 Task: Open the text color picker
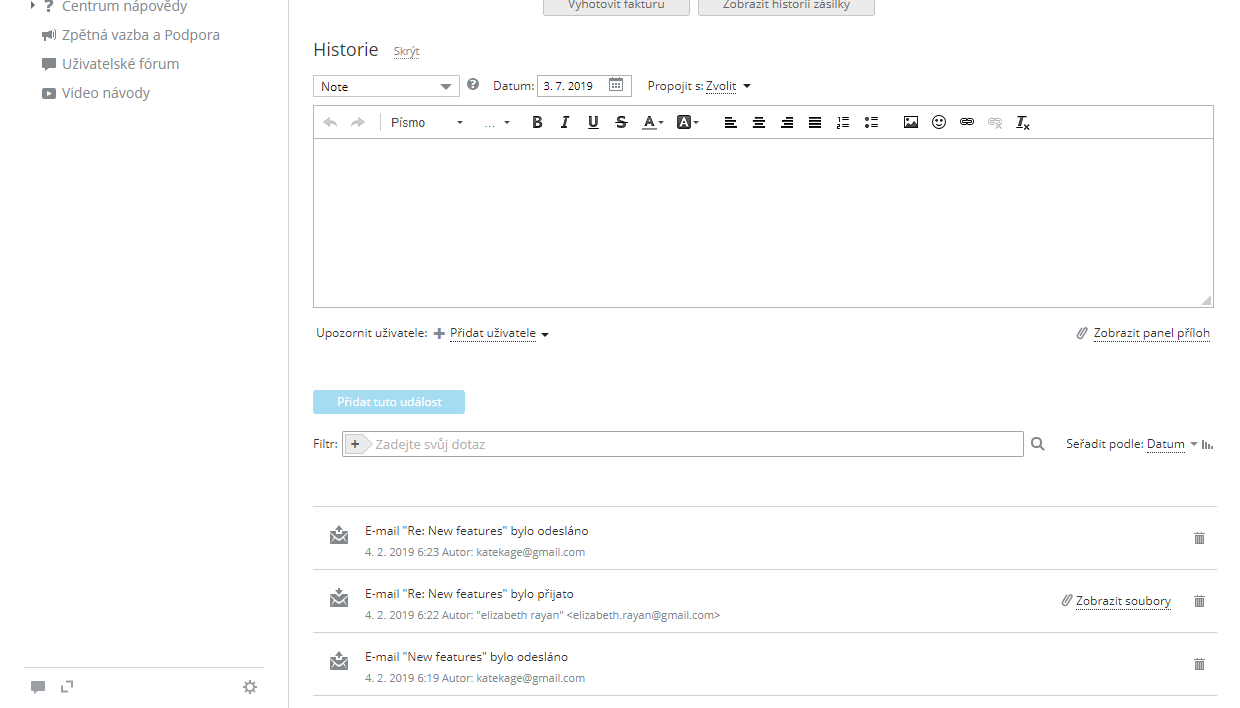point(651,122)
